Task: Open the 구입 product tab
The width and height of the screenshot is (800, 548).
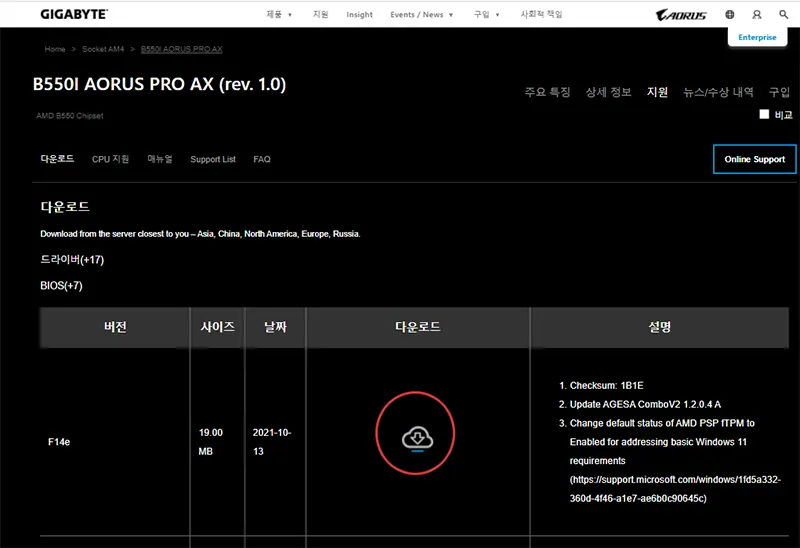Action: click(780, 92)
